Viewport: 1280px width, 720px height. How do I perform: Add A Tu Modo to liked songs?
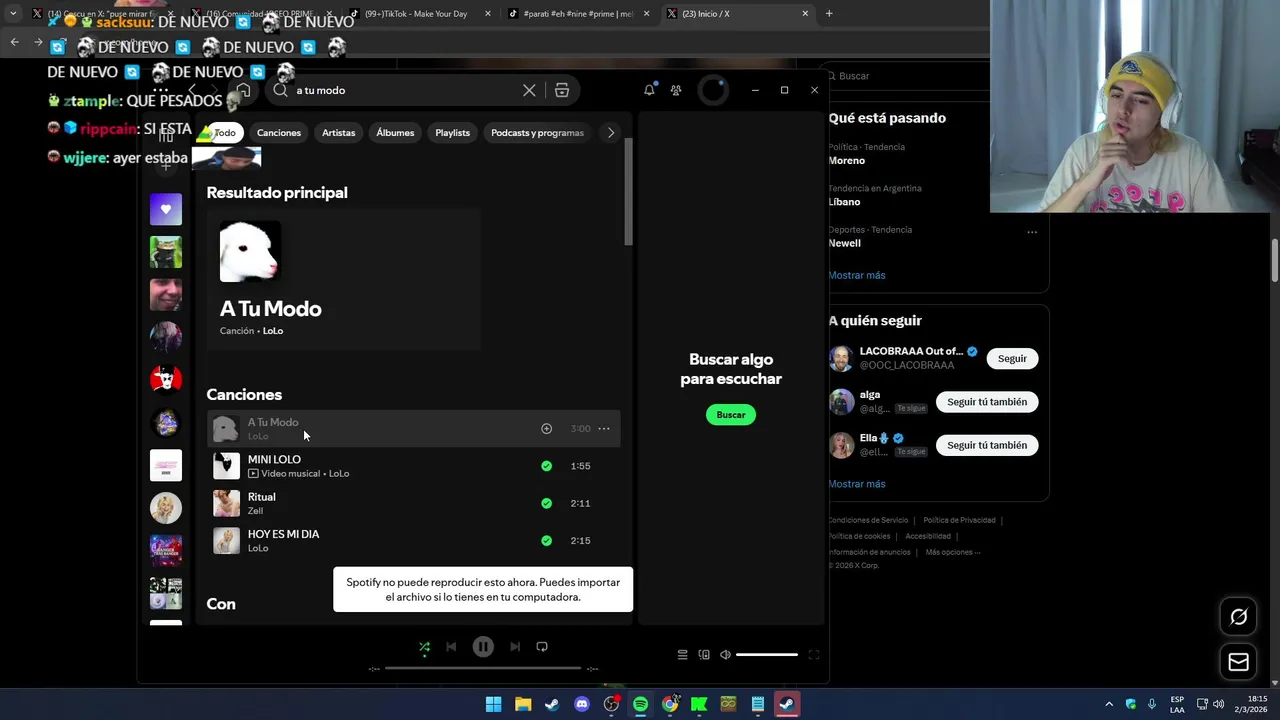tap(546, 429)
